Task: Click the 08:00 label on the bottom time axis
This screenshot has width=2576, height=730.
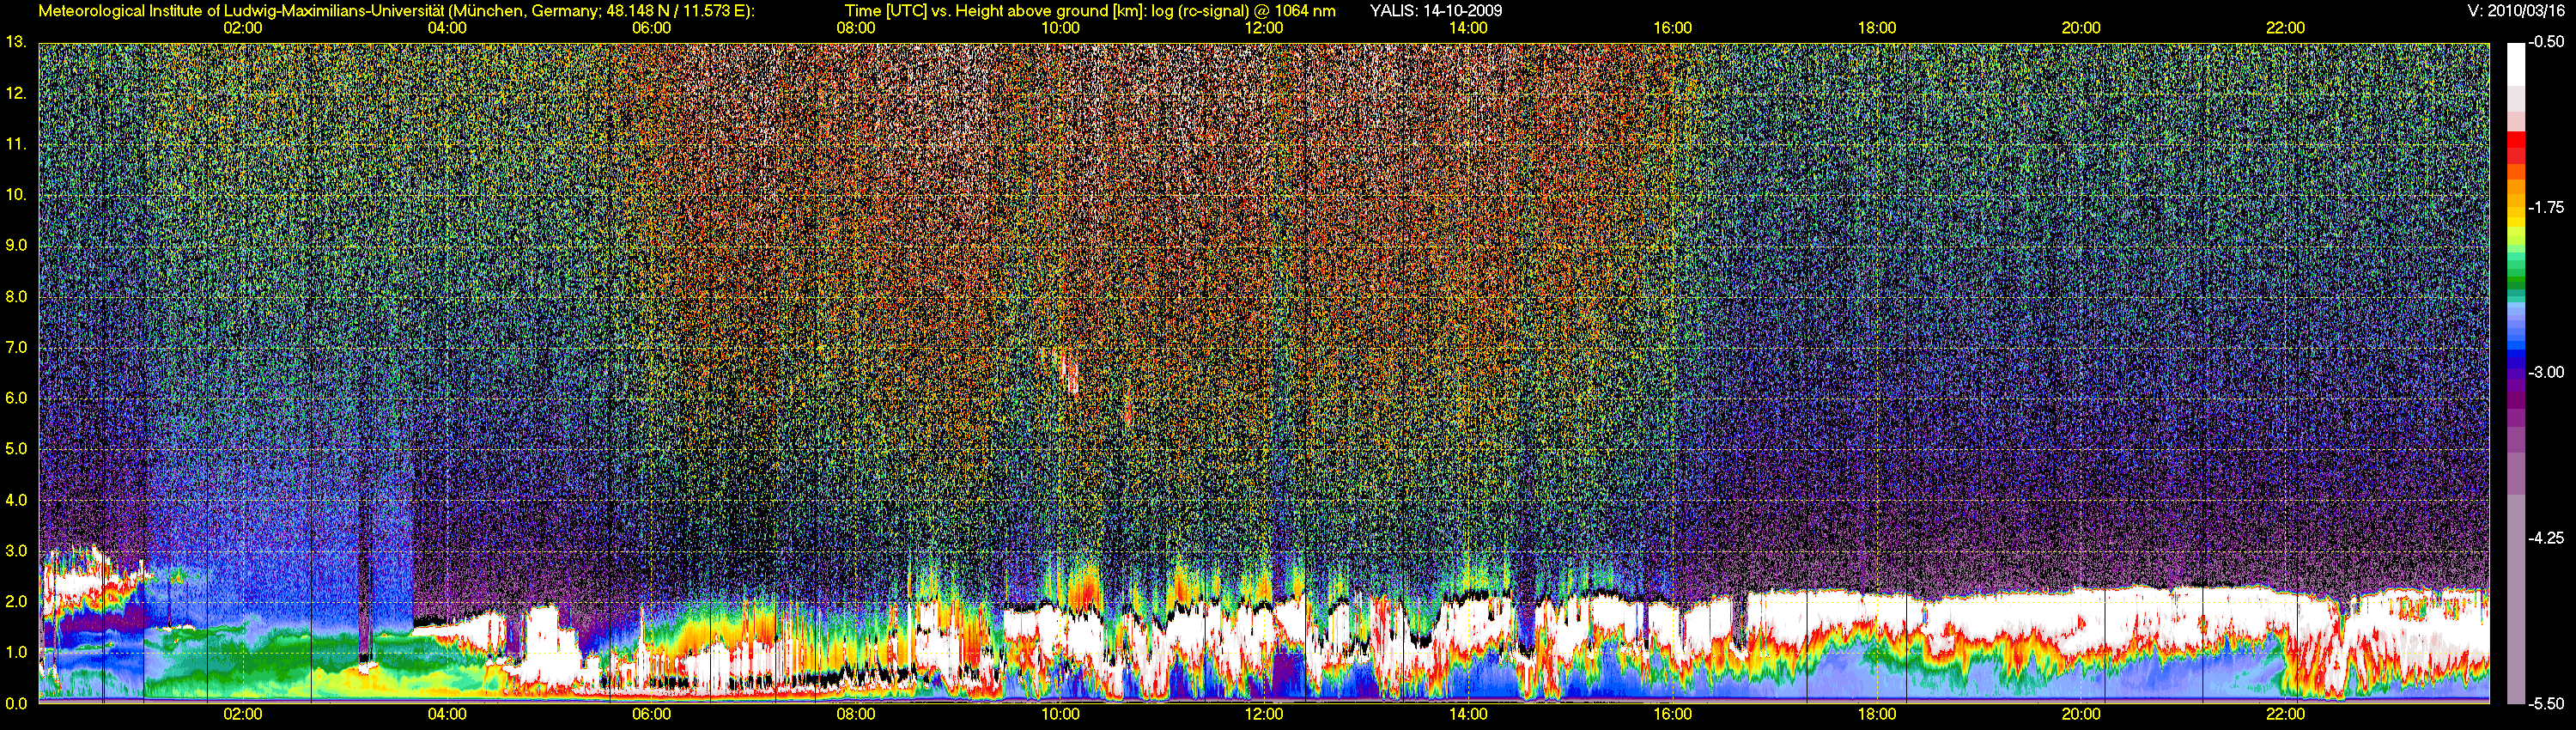Action: (856, 714)
